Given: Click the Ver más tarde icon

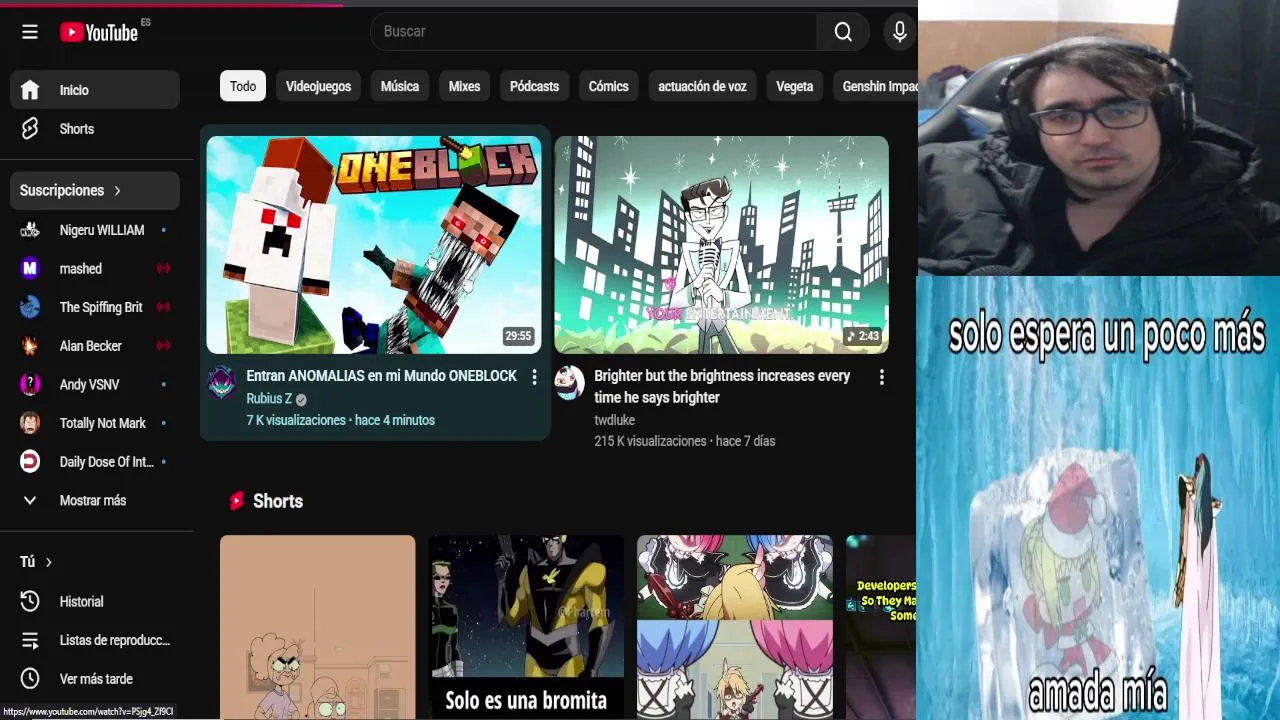Looking at the screenshot, I should [x=30, y=678].
